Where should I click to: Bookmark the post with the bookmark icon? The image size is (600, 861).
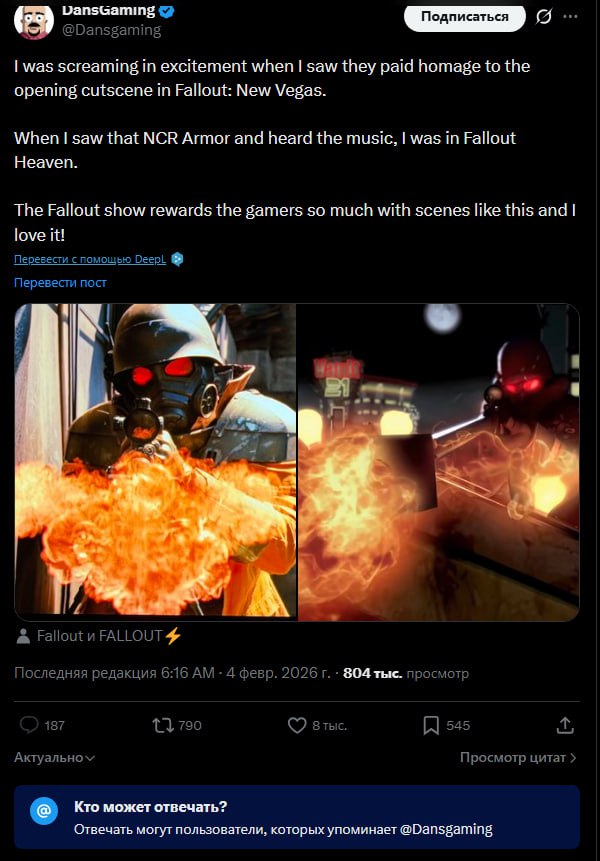pyautogui.click(x=431, y=725)
